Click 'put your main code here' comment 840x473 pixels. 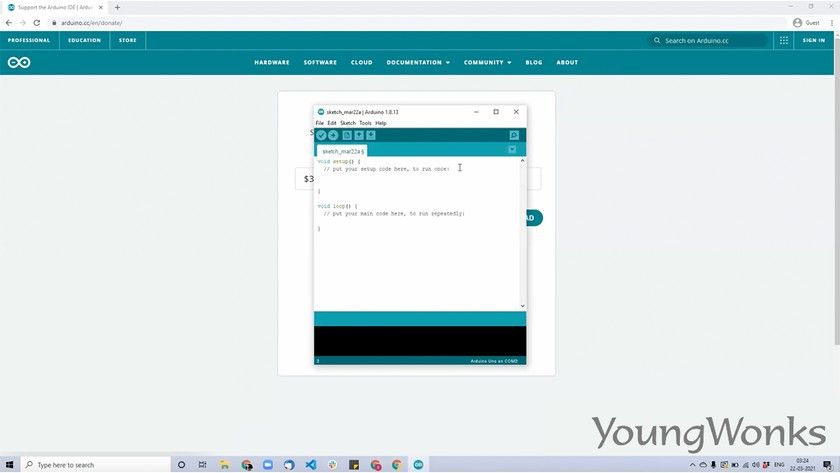tap(394, 214)
